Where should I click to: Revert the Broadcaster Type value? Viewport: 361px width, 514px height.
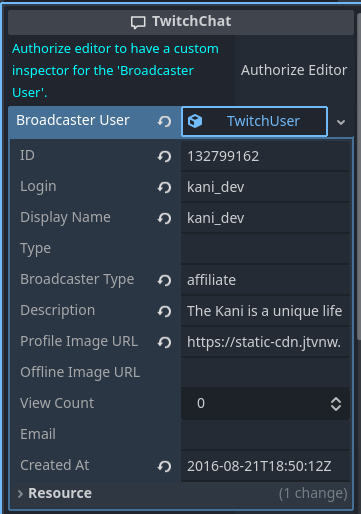[x=164, y=280]
